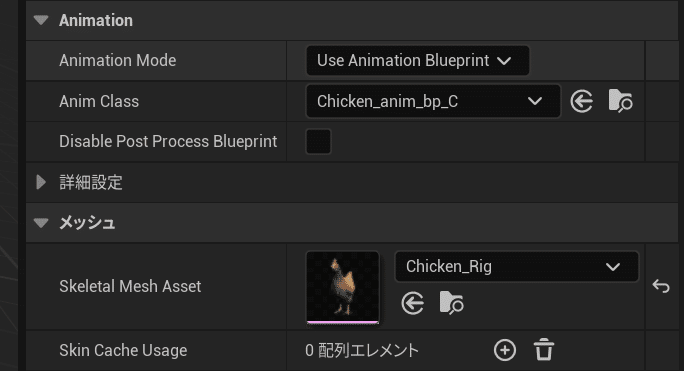Open the Anim Class Chicken_anim_bp_C dropdown
The image size is (684, 371).
click(x=433, y=101)
